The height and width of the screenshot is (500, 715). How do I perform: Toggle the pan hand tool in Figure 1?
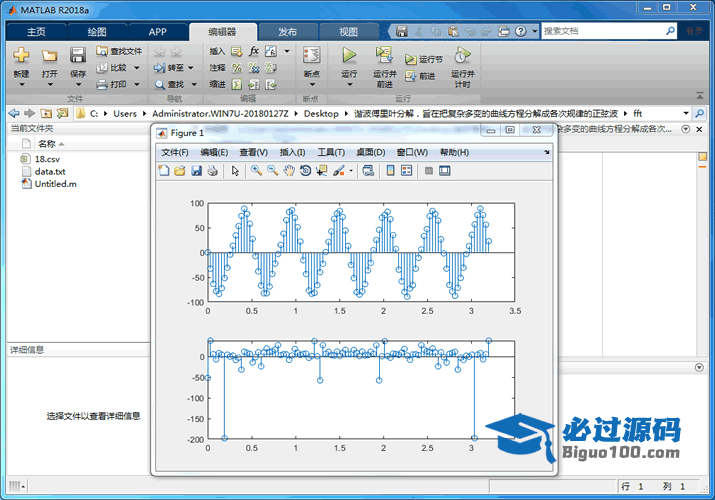[x=289, y=171]
